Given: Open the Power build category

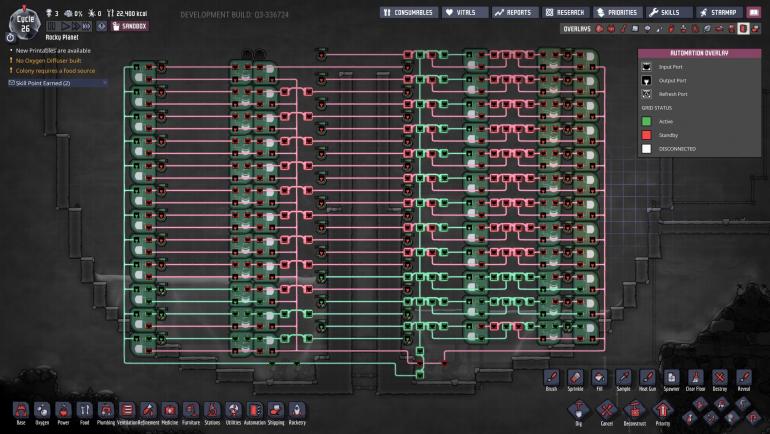Looking at the screenshot, I should point(63,411).
